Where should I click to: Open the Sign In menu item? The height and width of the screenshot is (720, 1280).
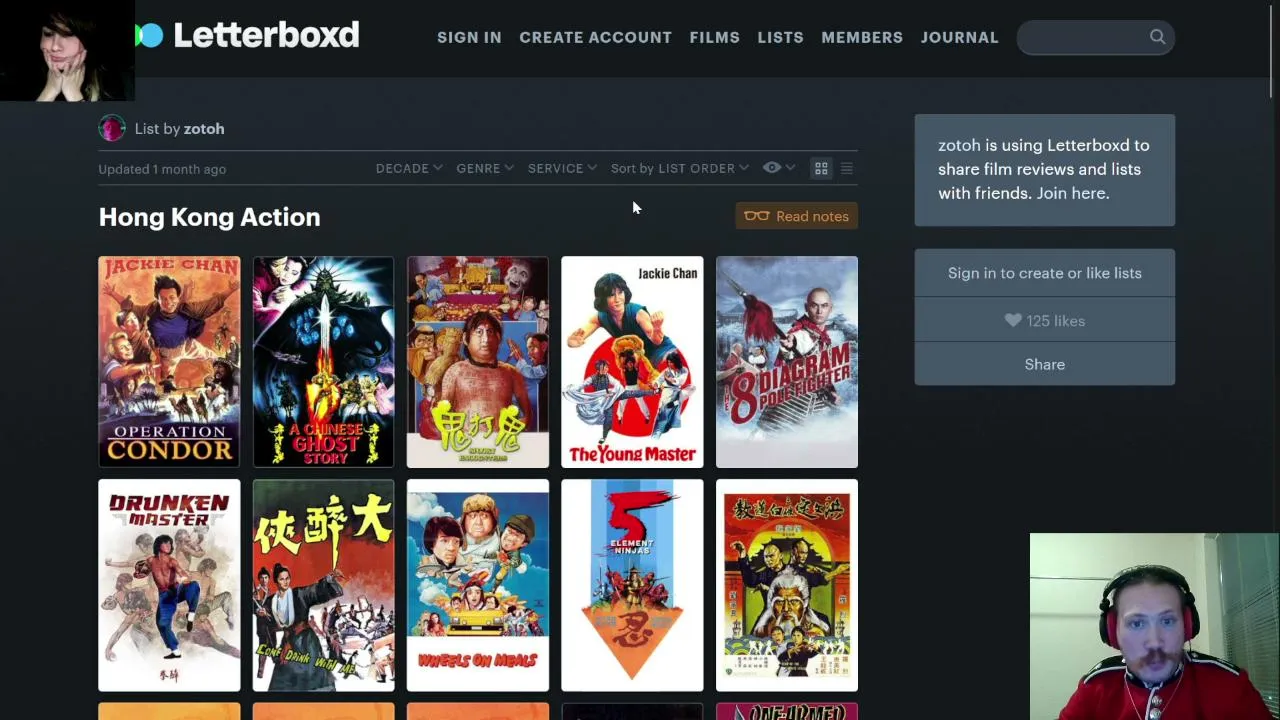(x=469, y=37)
